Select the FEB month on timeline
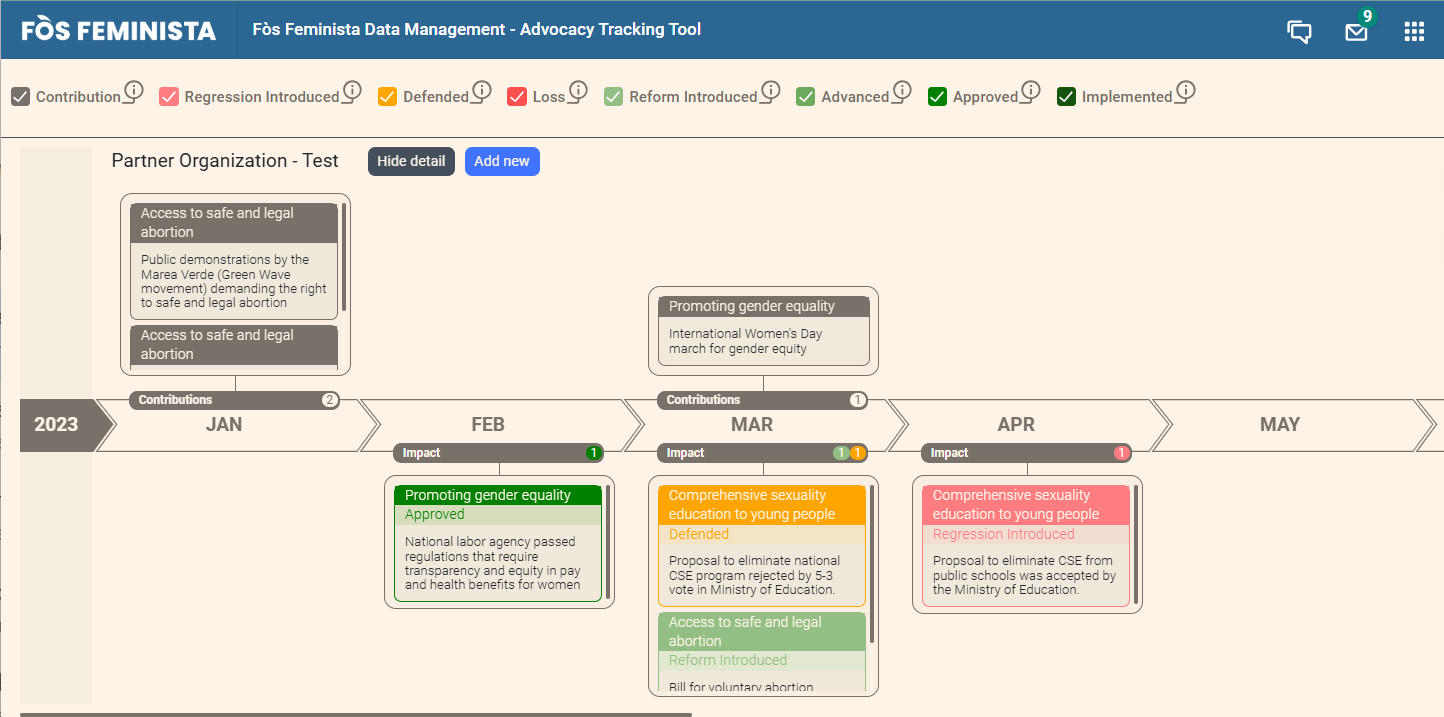 488,425
